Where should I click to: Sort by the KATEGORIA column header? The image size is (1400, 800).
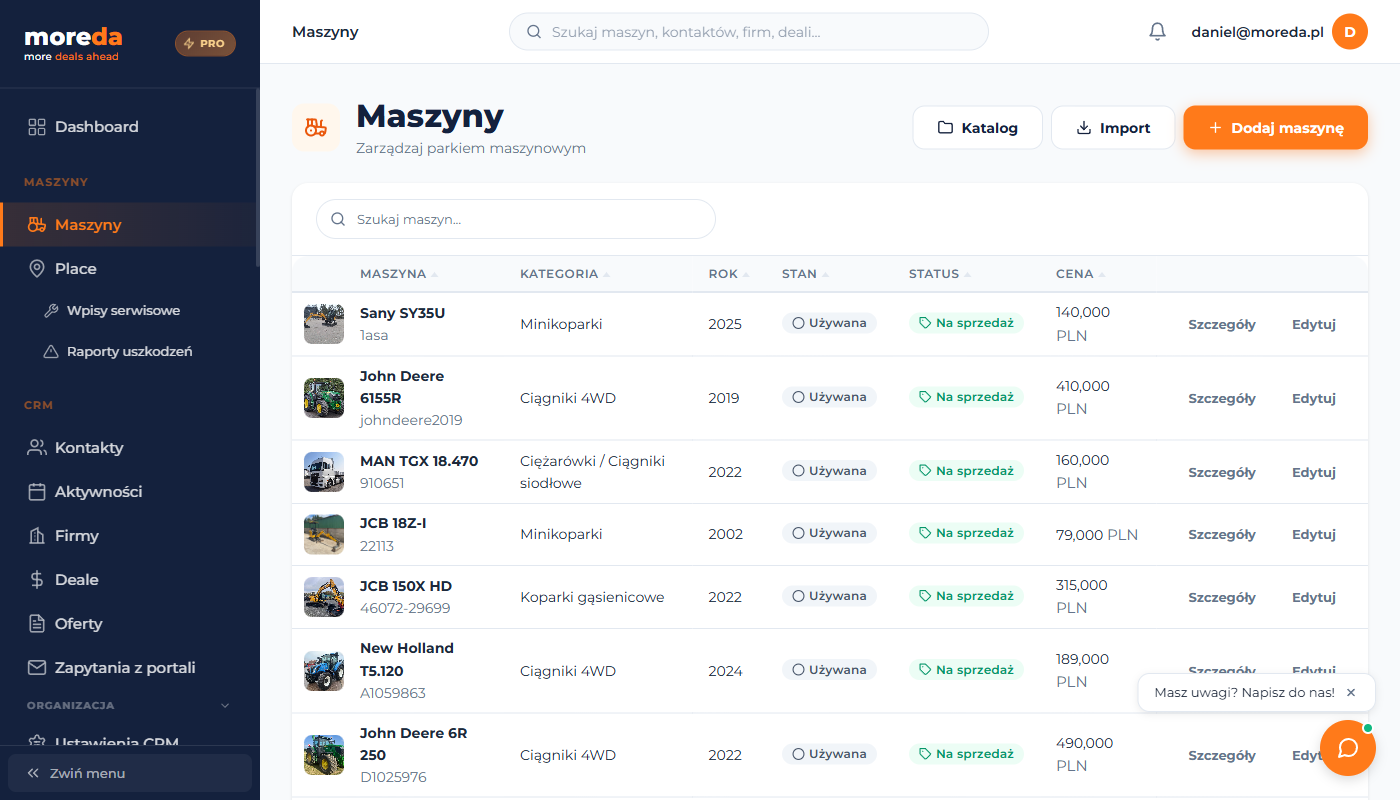565,274
